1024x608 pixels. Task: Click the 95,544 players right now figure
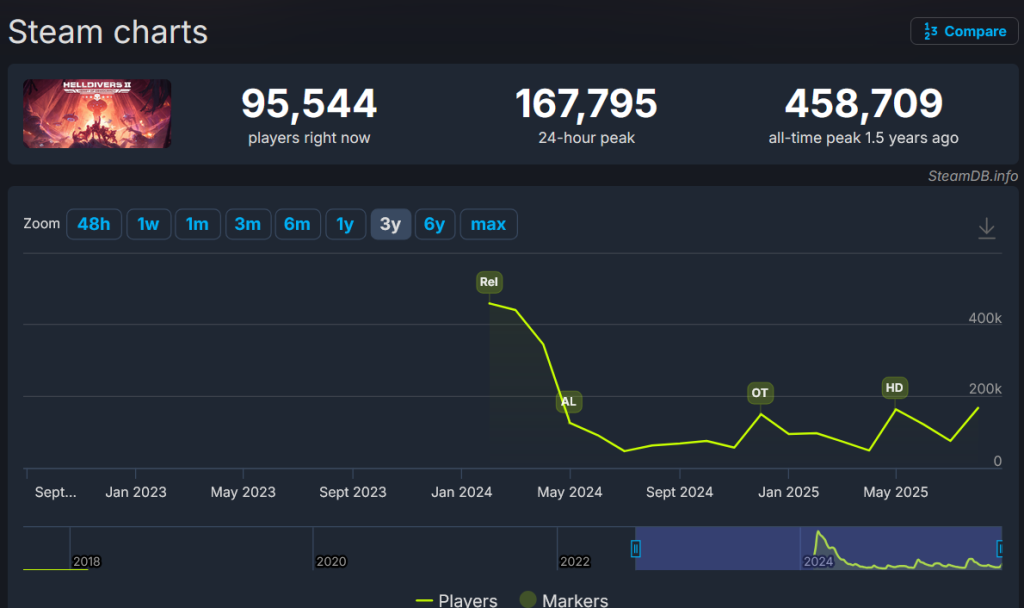tap(309, 104)
